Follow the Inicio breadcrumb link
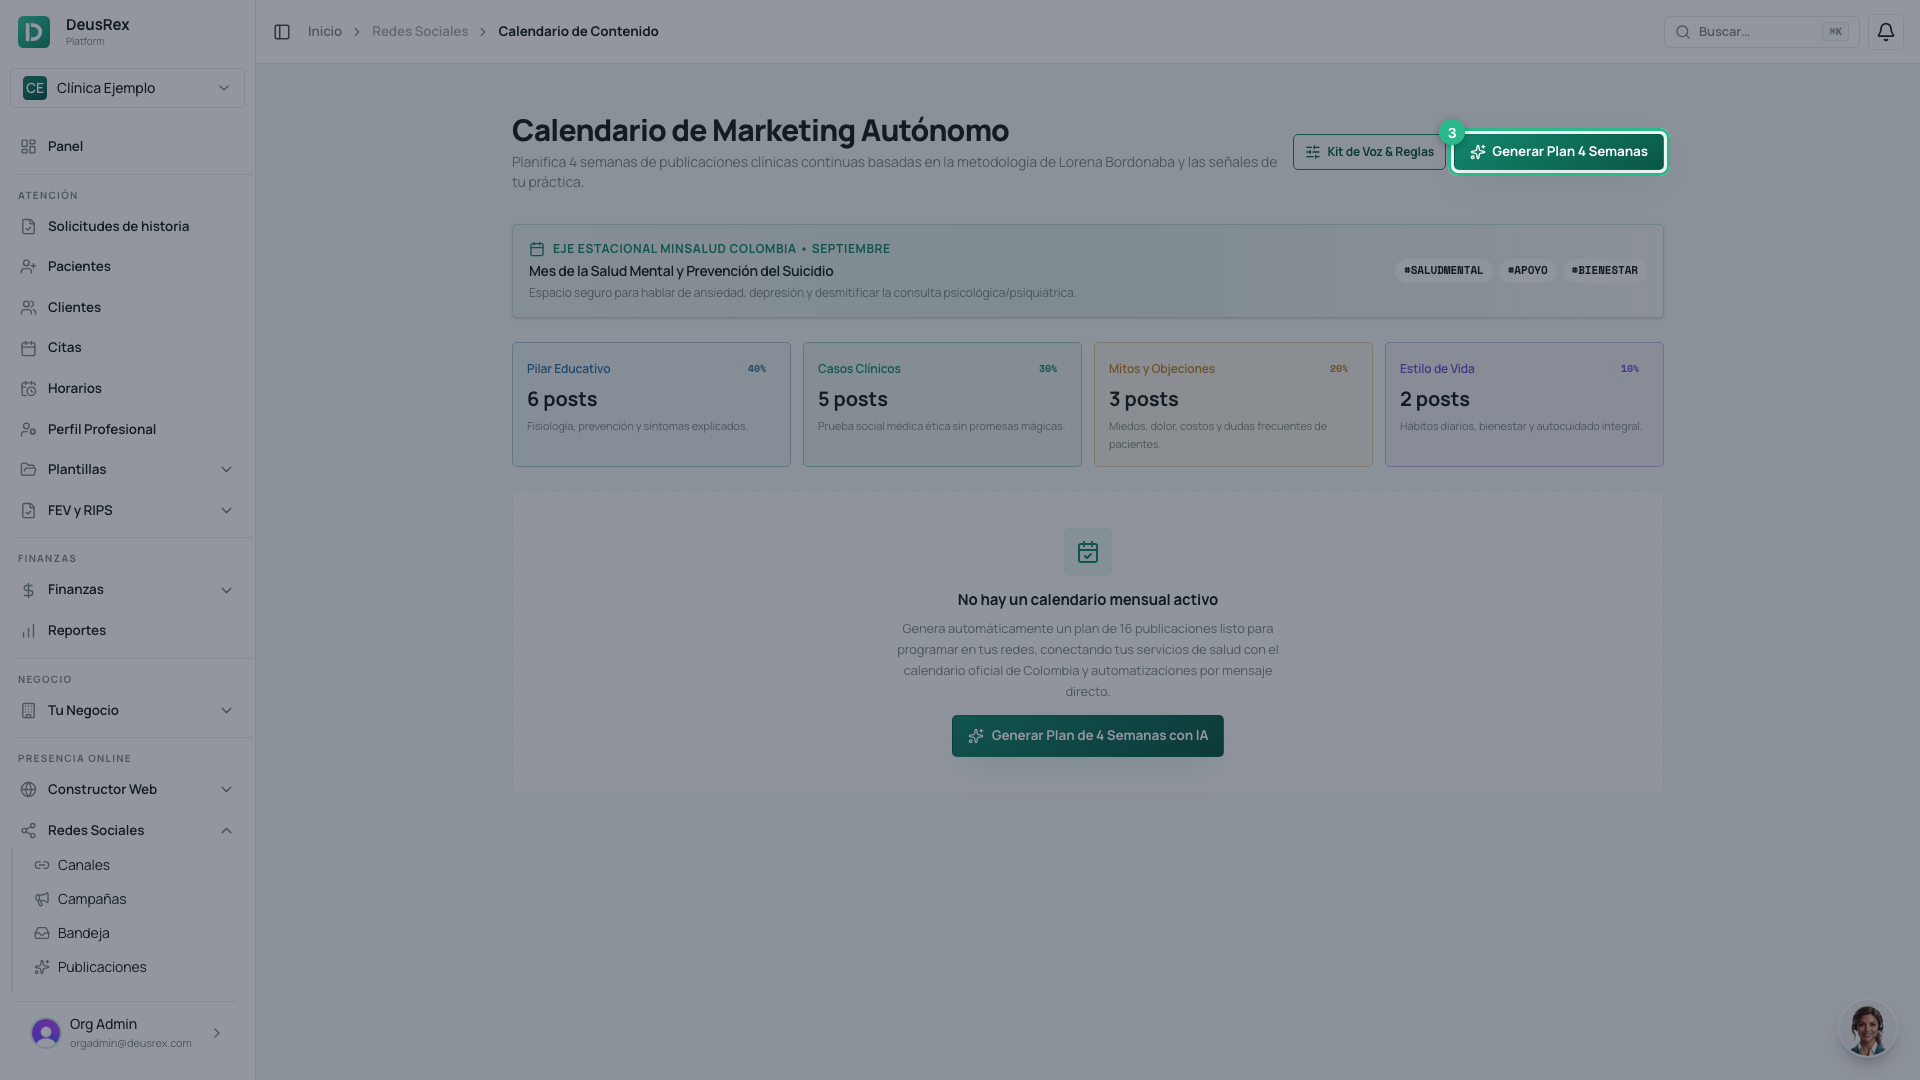Screen dimensions: 1920x1080 (x=325, y=32)
